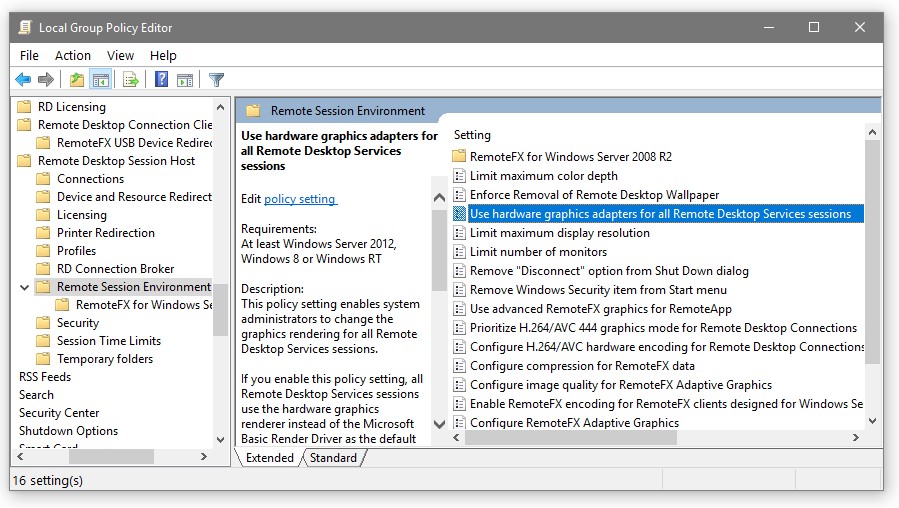Select the Session Time Limits tree folder

[x=108, y=341]
